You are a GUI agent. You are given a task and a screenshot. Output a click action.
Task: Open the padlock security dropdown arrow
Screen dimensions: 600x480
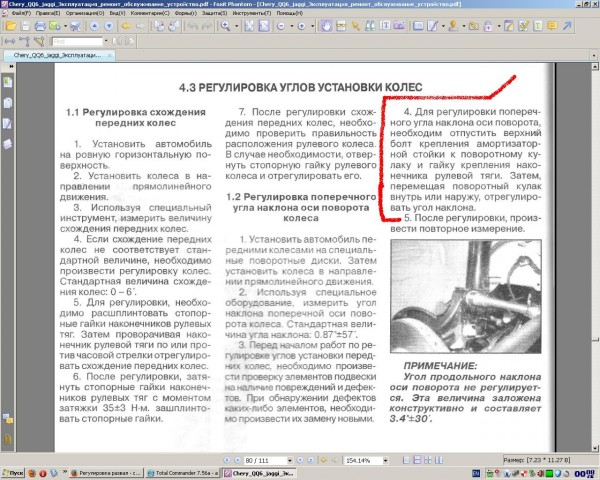(x=499, y=26)
